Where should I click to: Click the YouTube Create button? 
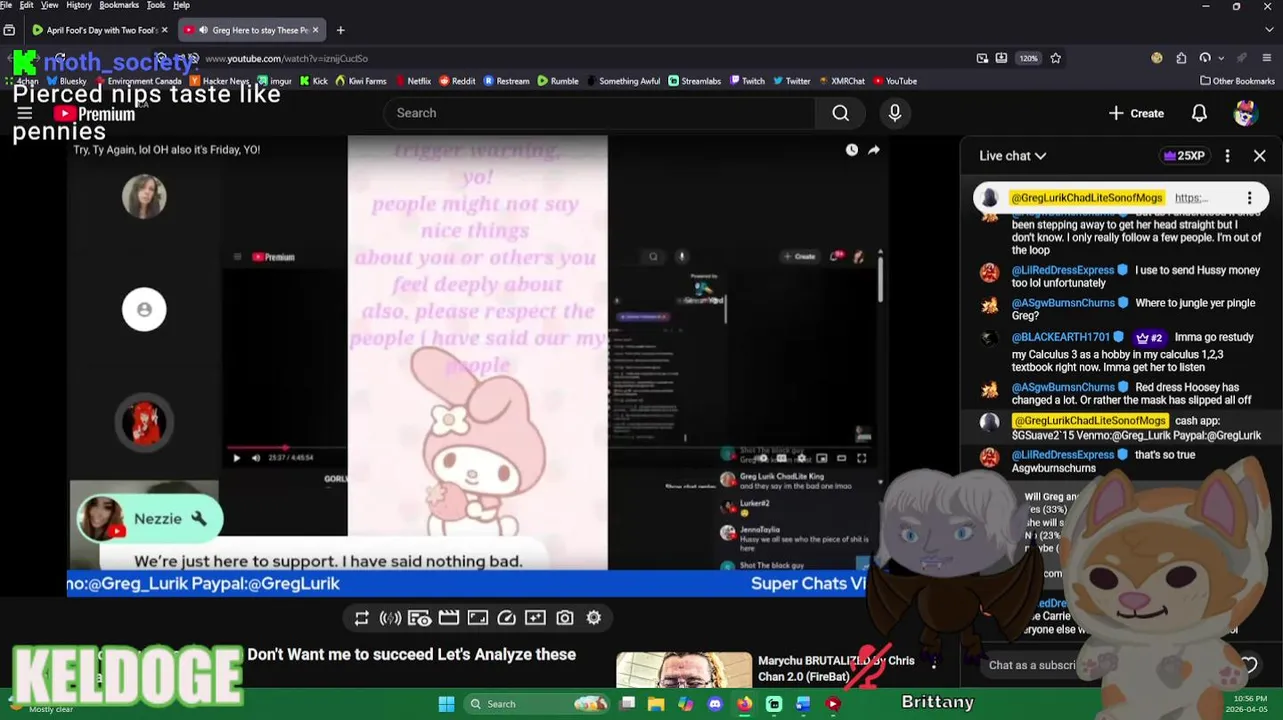1136,113
